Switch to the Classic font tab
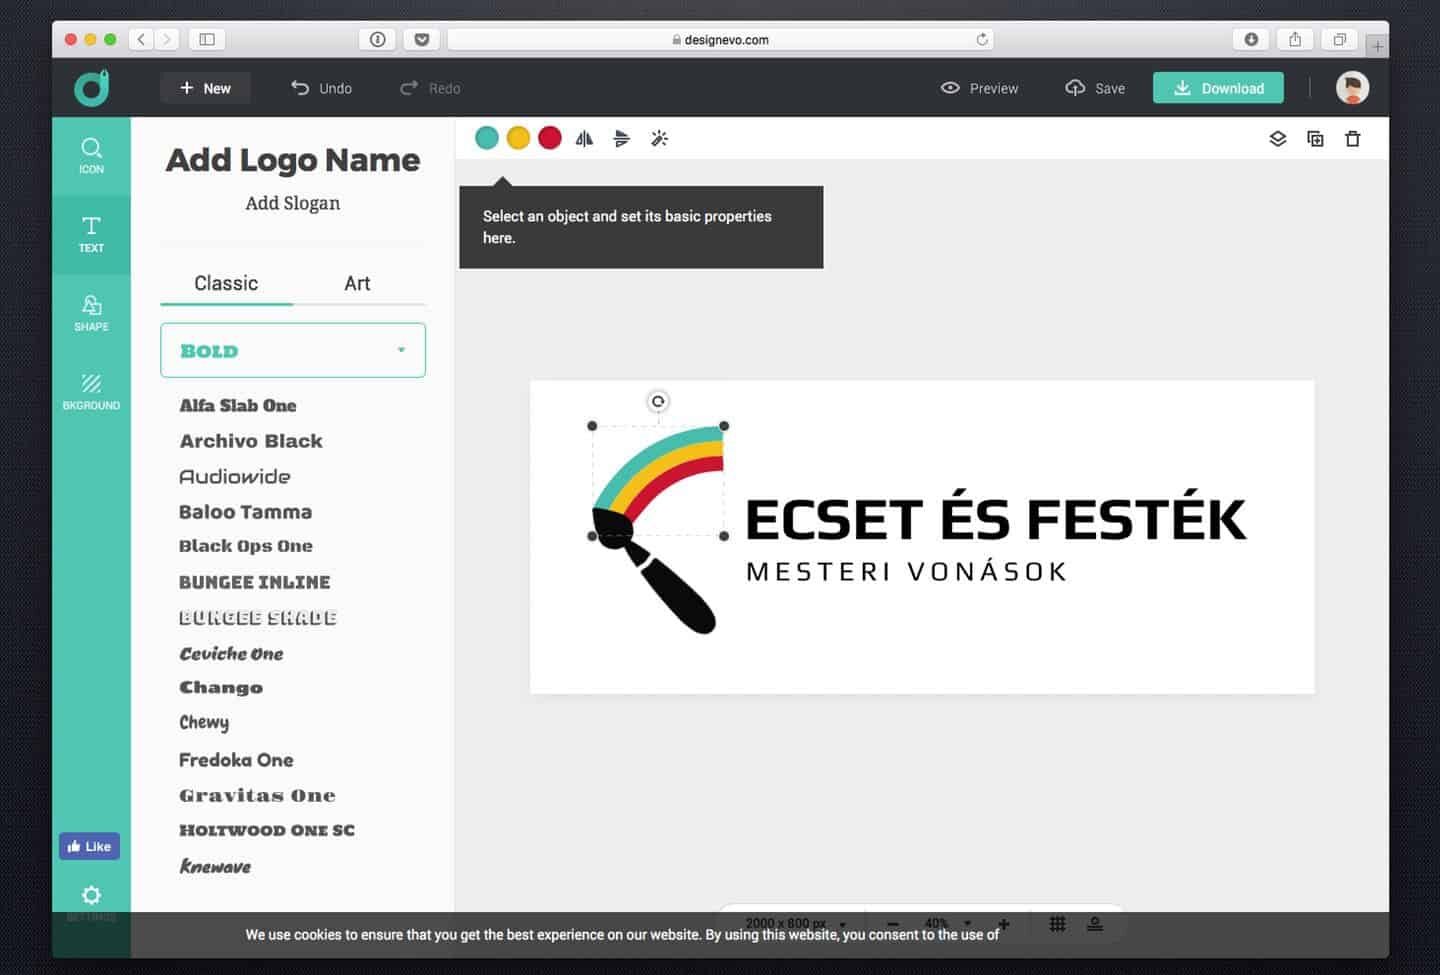Image resolution: width=1440 pixels, height=975 pixels. 226,283
